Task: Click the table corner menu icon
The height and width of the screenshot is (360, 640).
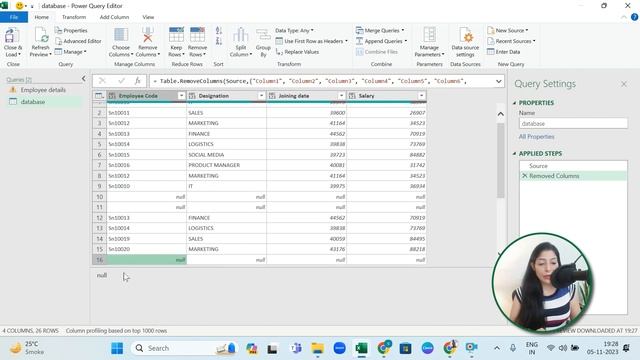Action: coord(99,96)
